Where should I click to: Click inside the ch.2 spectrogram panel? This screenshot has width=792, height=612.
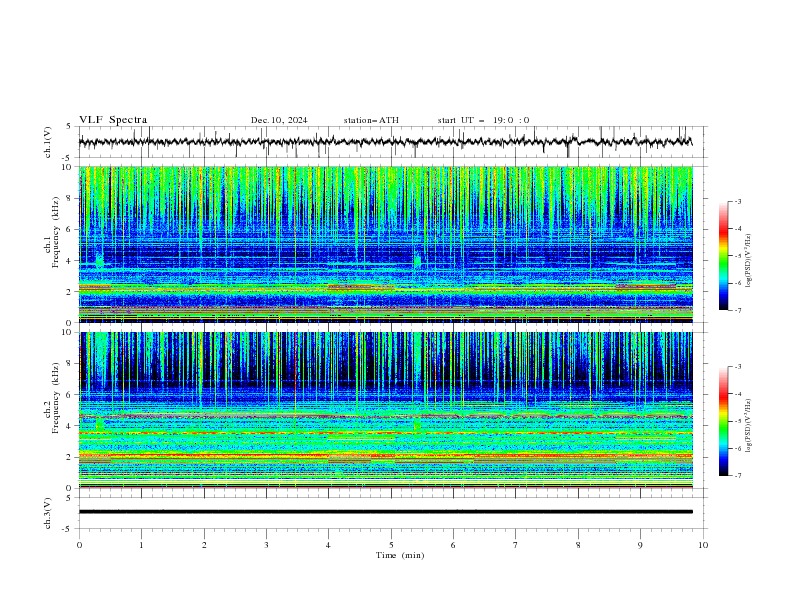click(x=385, y=410)
